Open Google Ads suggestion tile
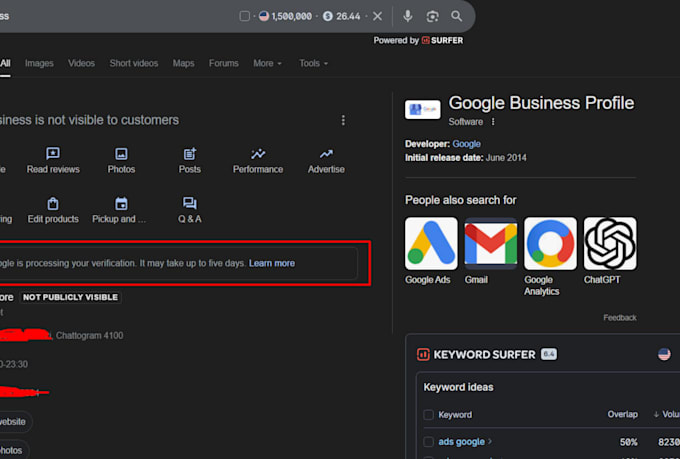Image resolution: width=680 pixels, height=459 pixels. 431,243
